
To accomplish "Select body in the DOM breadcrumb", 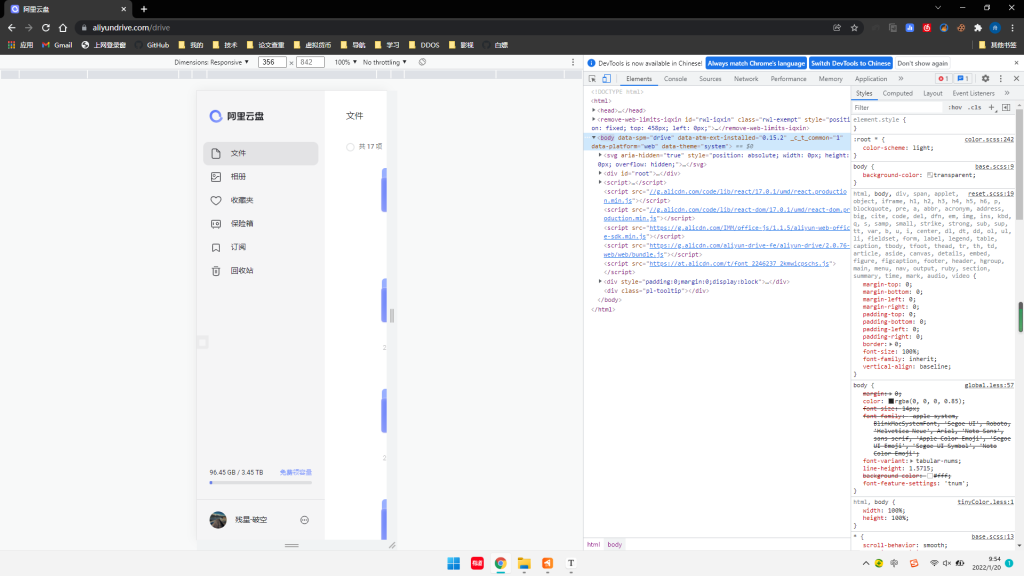I will tap(615, 545).
